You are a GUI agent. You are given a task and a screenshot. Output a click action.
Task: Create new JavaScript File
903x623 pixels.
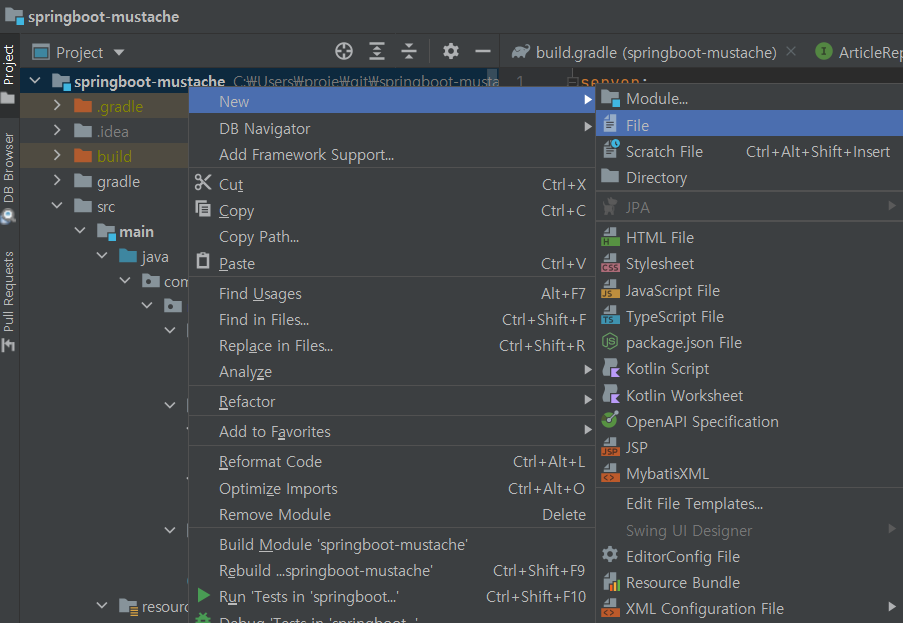(749, 290)
